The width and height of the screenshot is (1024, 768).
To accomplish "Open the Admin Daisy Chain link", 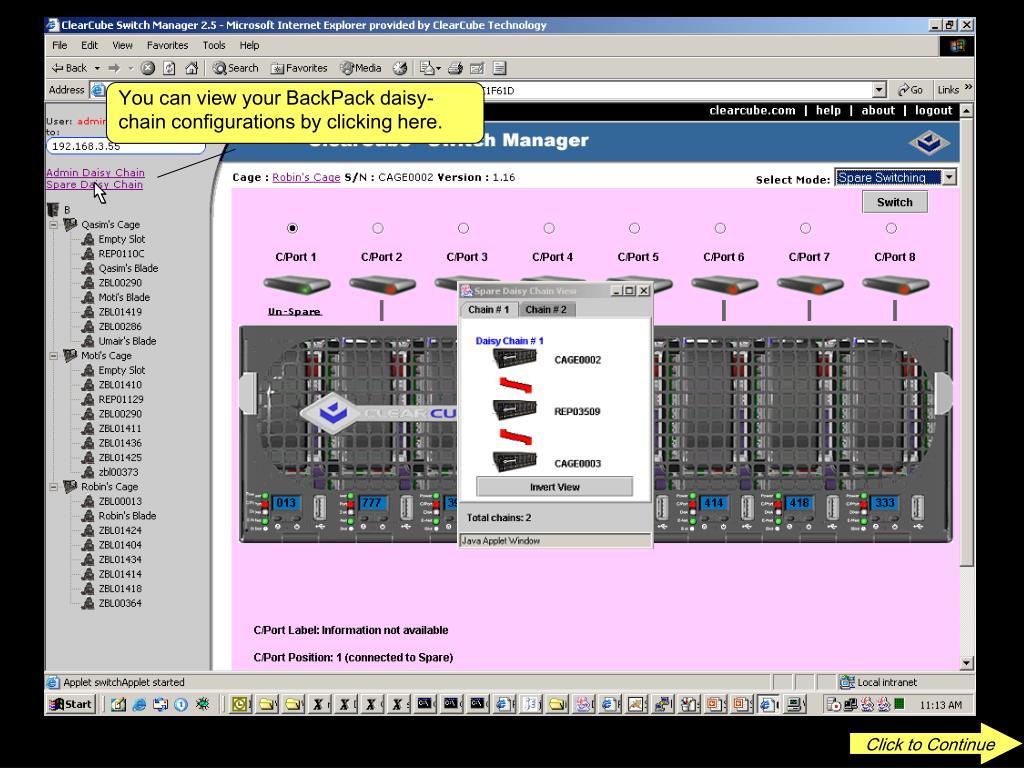I will 95,172.
